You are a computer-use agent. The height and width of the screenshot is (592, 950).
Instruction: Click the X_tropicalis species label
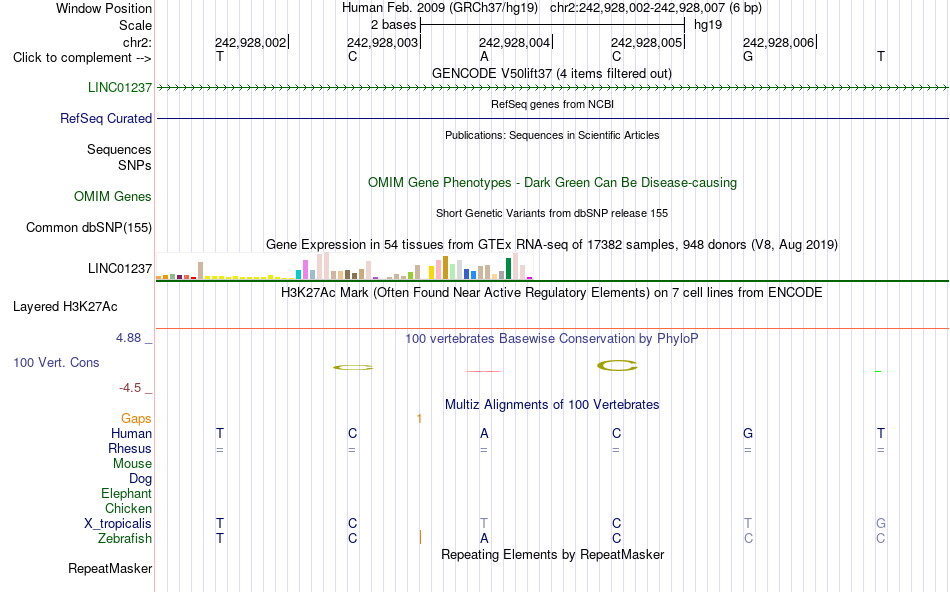point(118,524)
